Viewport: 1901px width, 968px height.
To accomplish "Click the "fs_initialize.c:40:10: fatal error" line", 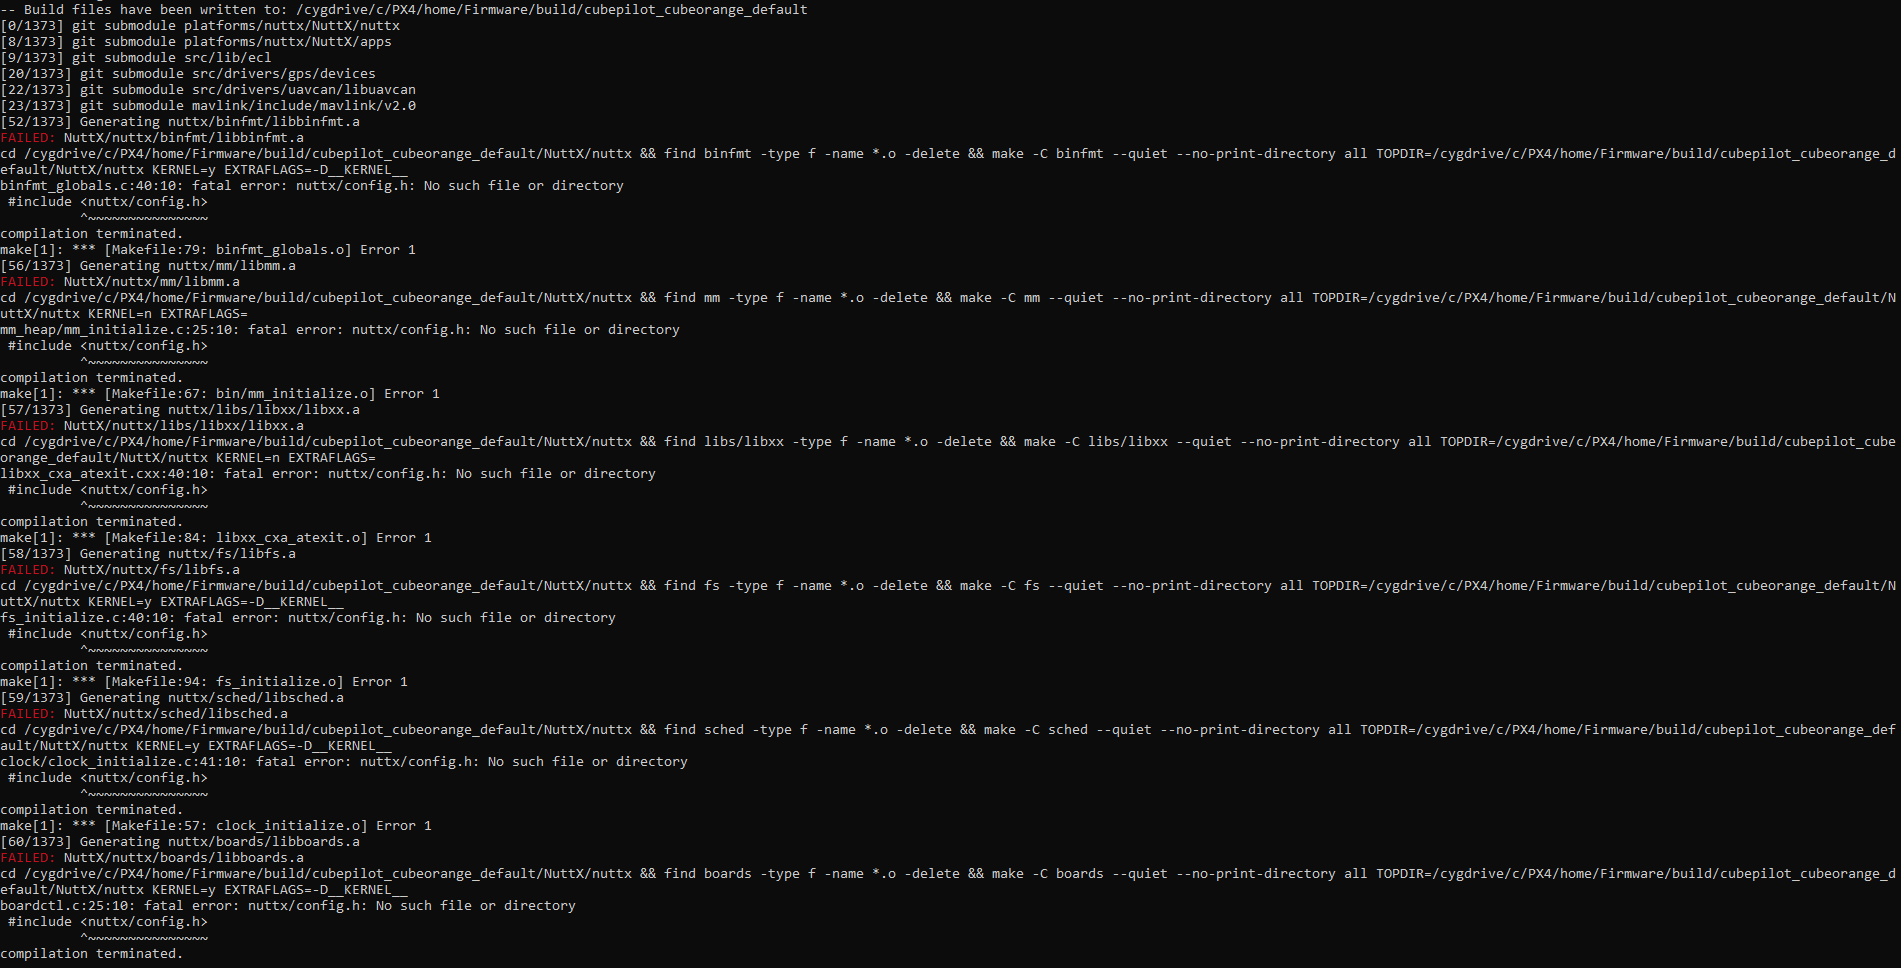I will (308, 617).
